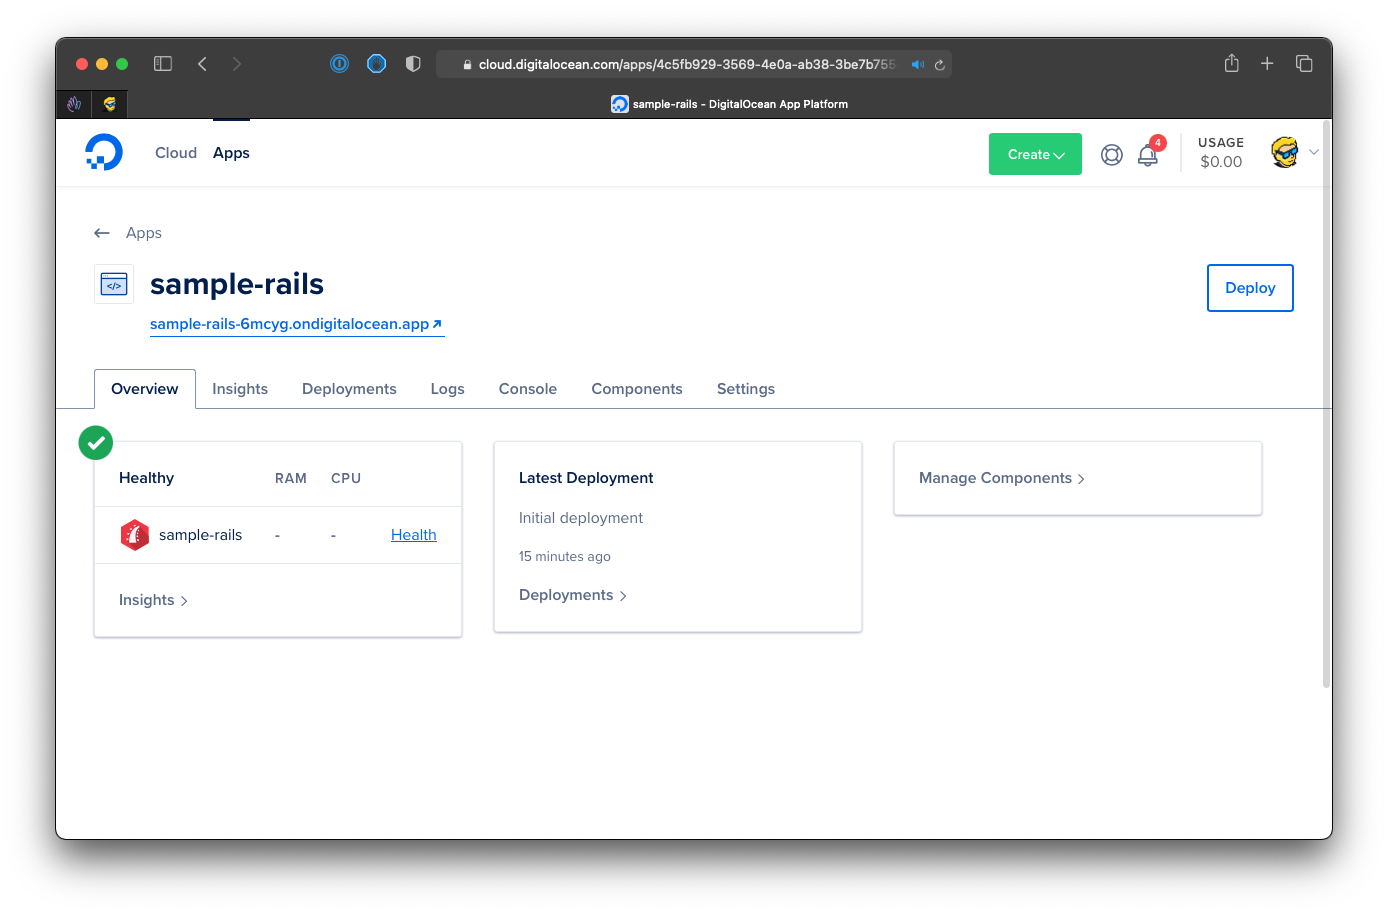Expand the Create dropdown button

[1035, 154]
